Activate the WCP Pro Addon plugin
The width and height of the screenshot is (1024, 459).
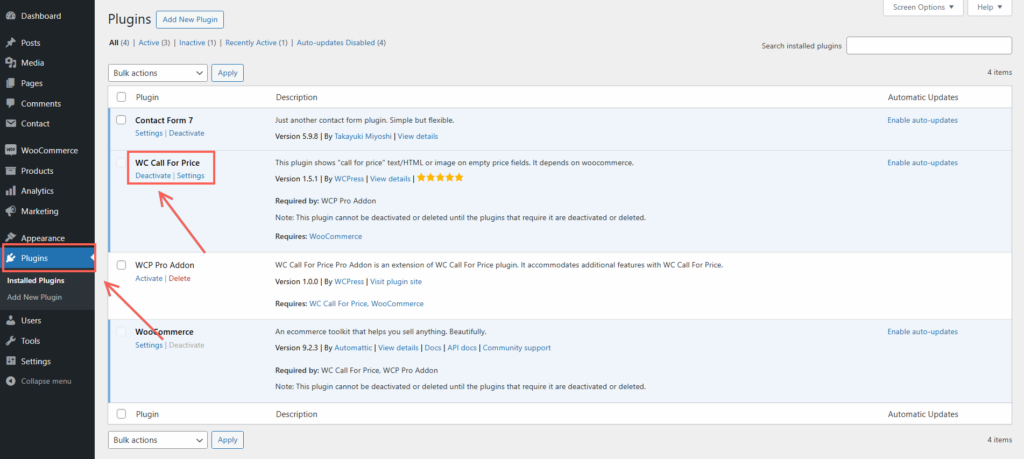(x=149, y=278)
